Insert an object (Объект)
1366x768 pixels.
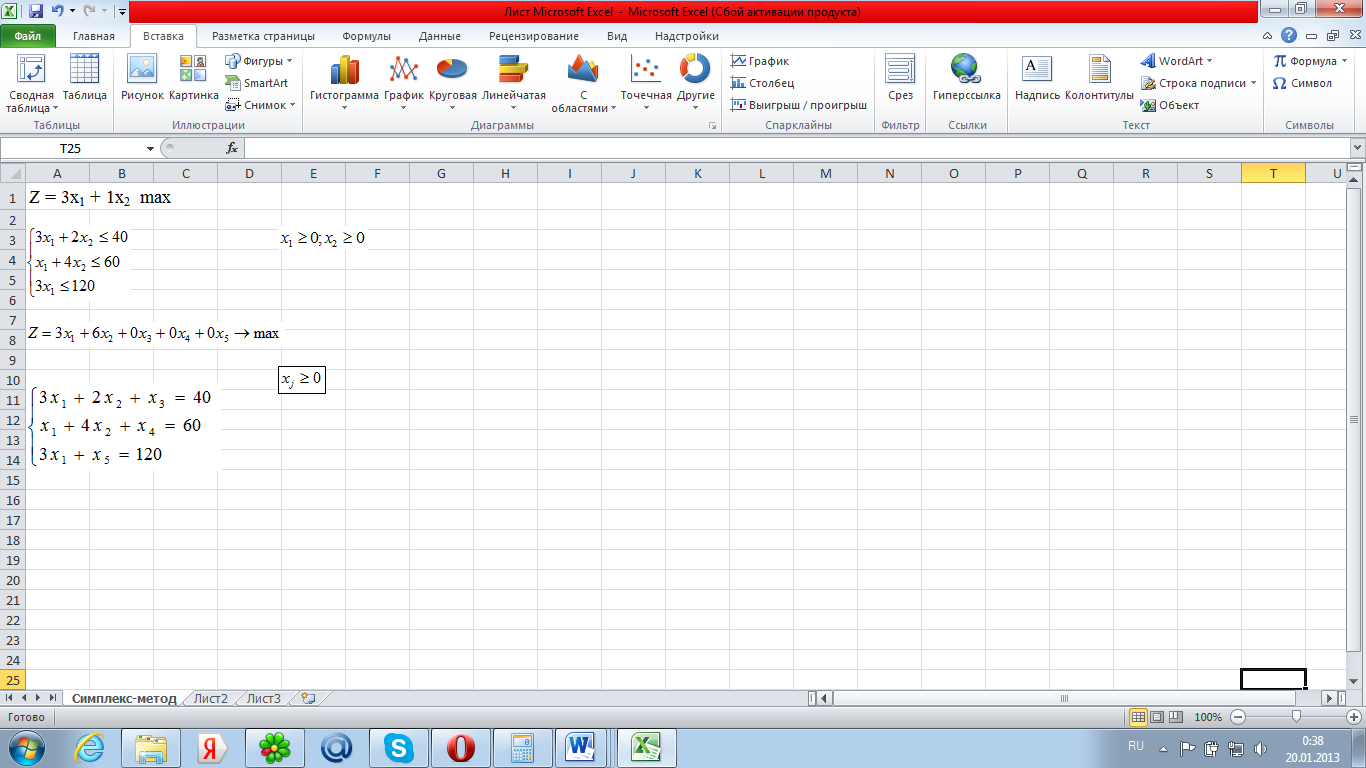coord(1170,105)
